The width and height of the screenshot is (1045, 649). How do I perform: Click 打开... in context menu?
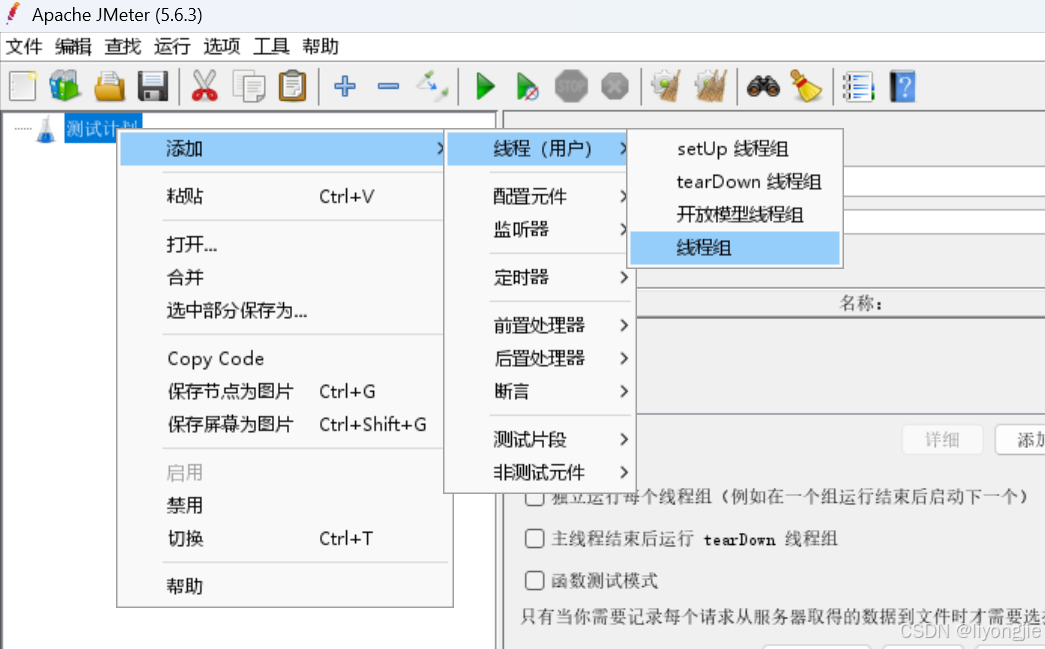(283, 244)
